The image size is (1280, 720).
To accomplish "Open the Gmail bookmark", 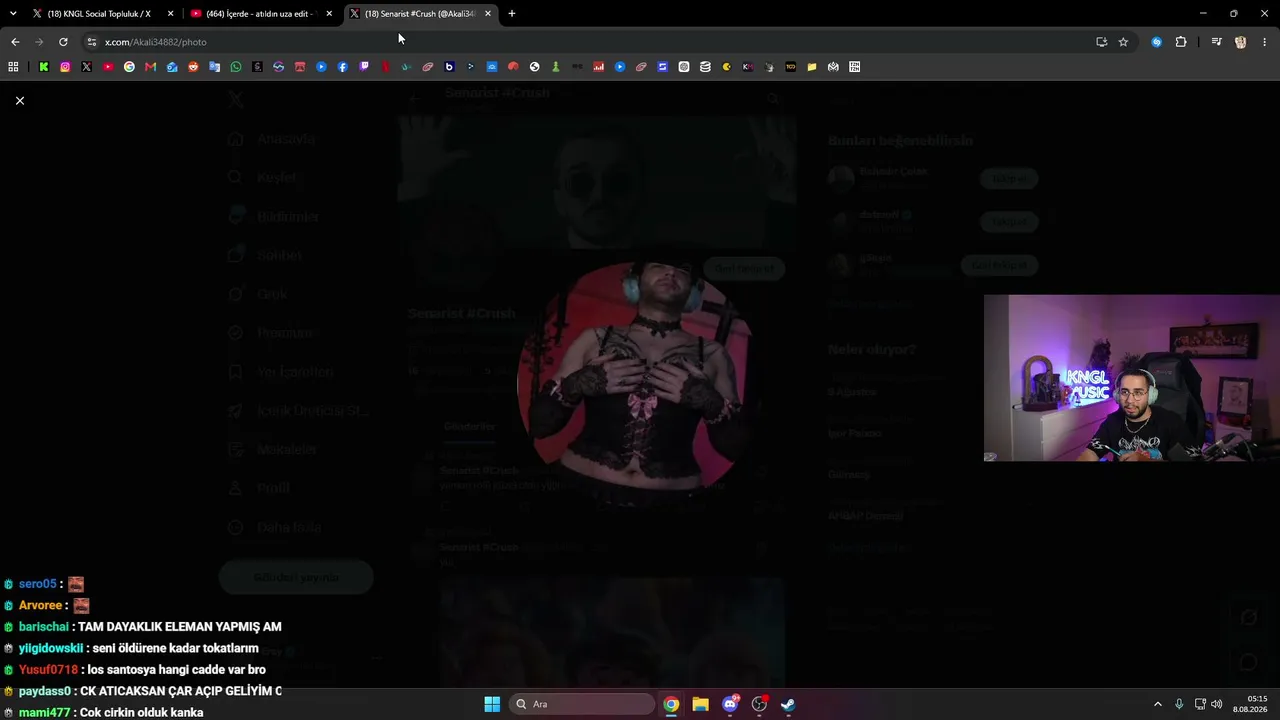I will (150, 67).
